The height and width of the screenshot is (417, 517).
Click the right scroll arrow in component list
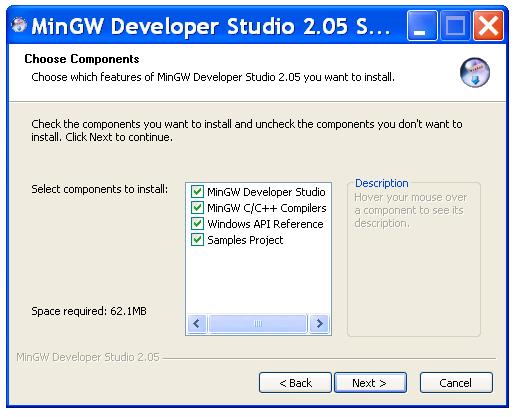pos(319,323)
